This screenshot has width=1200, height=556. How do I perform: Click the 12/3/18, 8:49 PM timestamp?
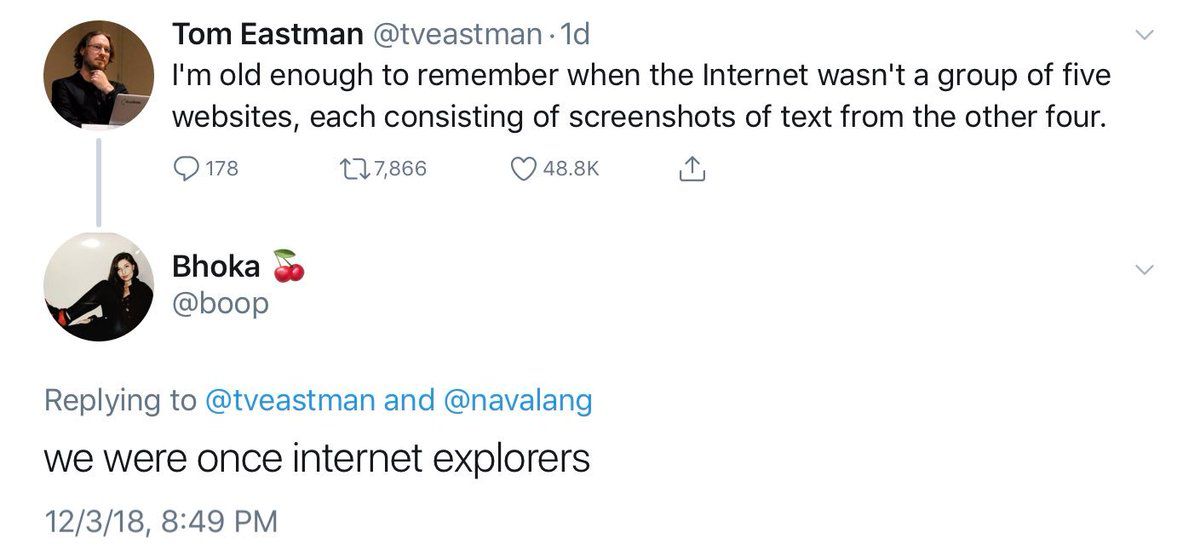(x=160, y=521)
